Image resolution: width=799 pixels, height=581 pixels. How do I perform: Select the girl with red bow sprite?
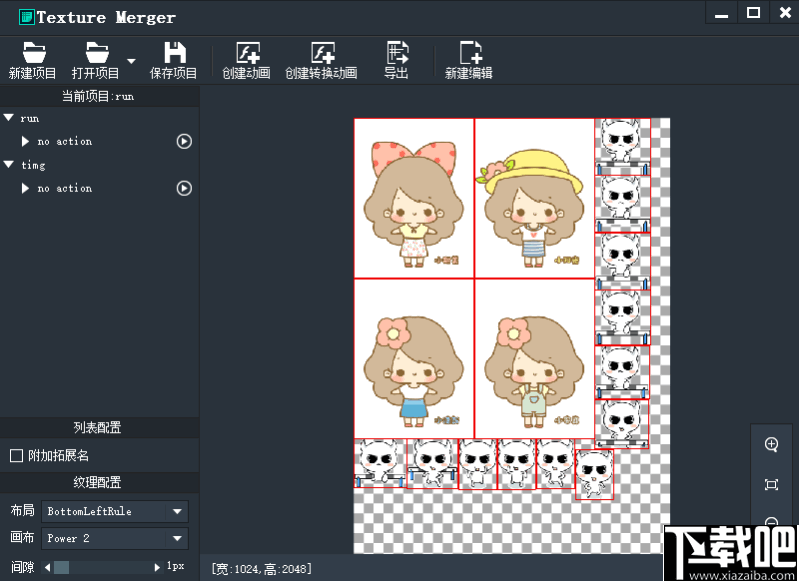[414, 198]
